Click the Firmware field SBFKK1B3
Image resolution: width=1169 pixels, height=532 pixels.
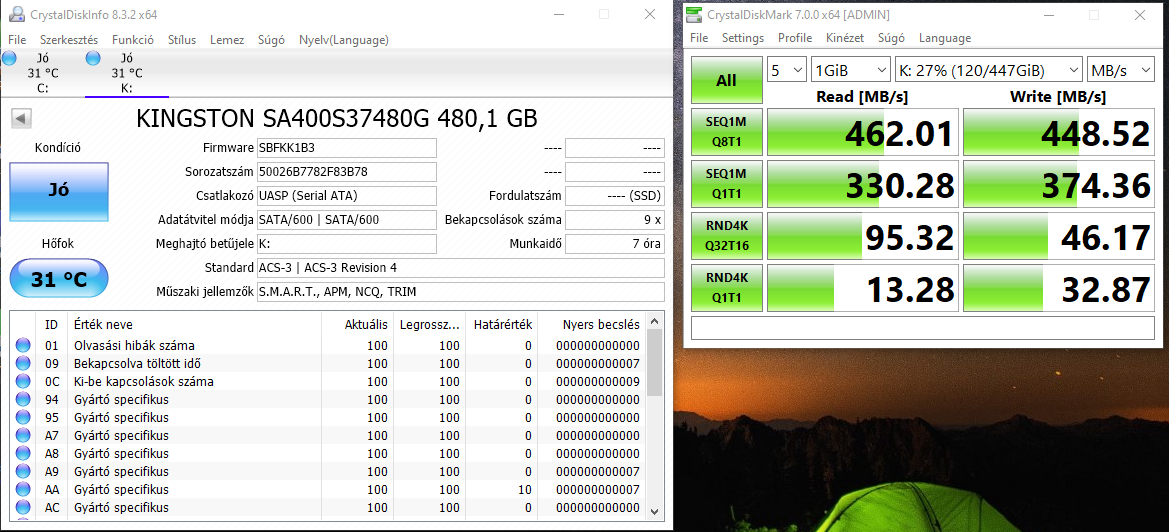[x=347, y=148]
